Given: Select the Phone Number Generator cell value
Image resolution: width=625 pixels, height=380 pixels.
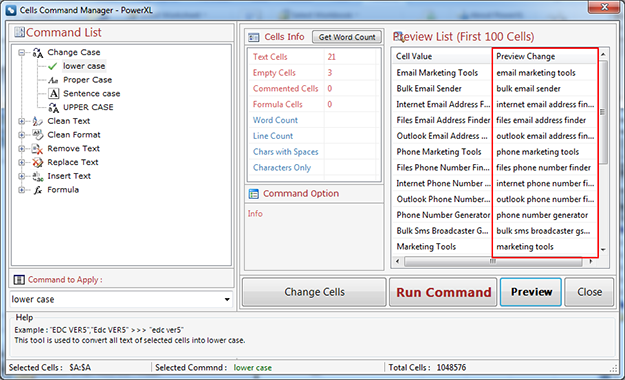Looking at the screenshot, I should pos(443,215).
